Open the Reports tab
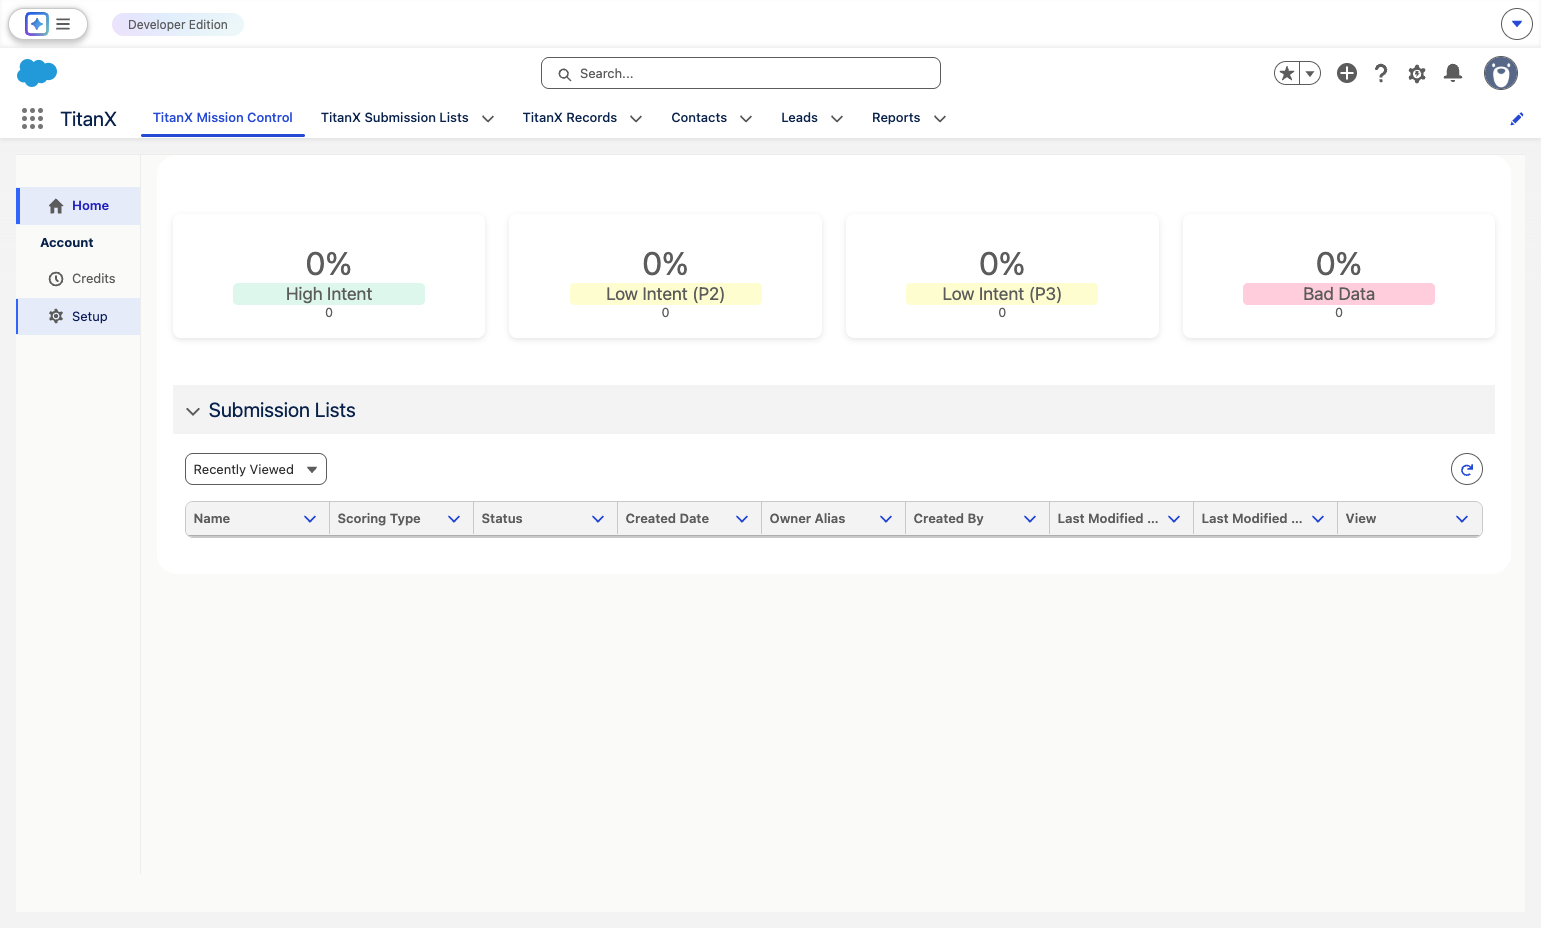This screenshot has height=928, width=1541. [x=896, y=118]
